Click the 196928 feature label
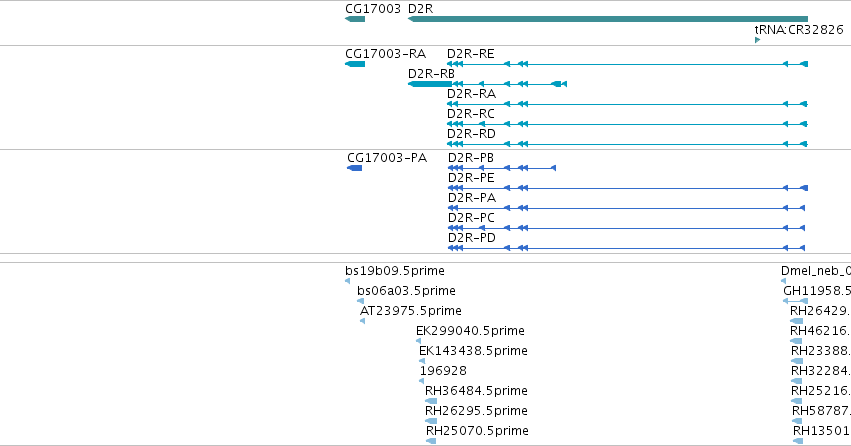The width and height of the screenshot is (851, 446). tap(443, 371)
